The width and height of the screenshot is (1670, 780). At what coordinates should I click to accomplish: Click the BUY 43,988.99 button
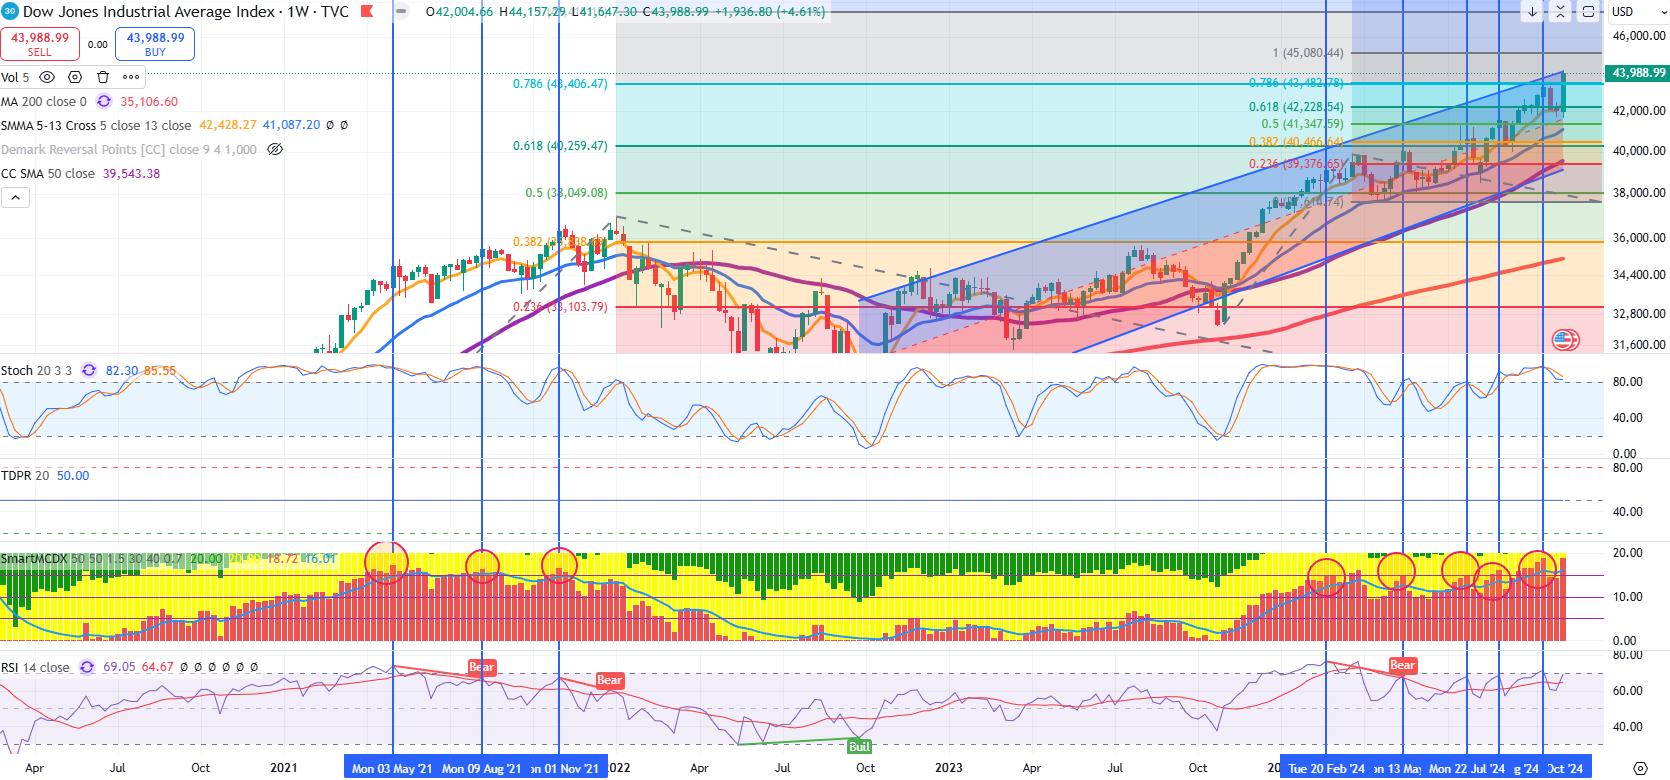pos(155,44)
